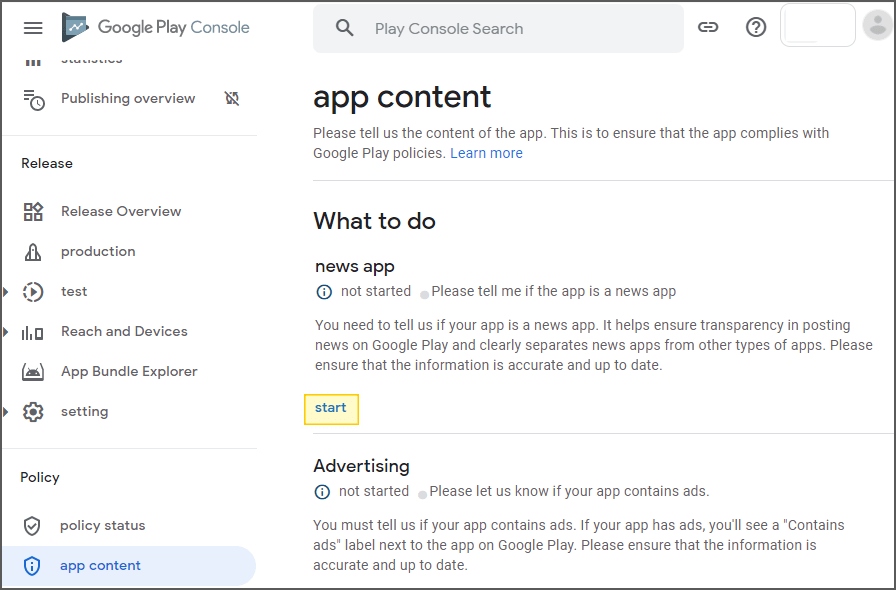Click the search magnifier icon
Screen dimensions: 896x590
coord(345,28)
